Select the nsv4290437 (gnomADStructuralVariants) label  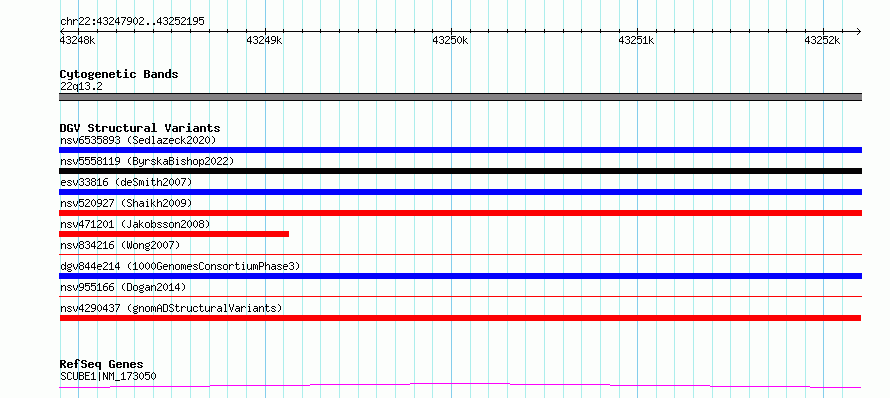pyautogui.click(x=171, y=308)
